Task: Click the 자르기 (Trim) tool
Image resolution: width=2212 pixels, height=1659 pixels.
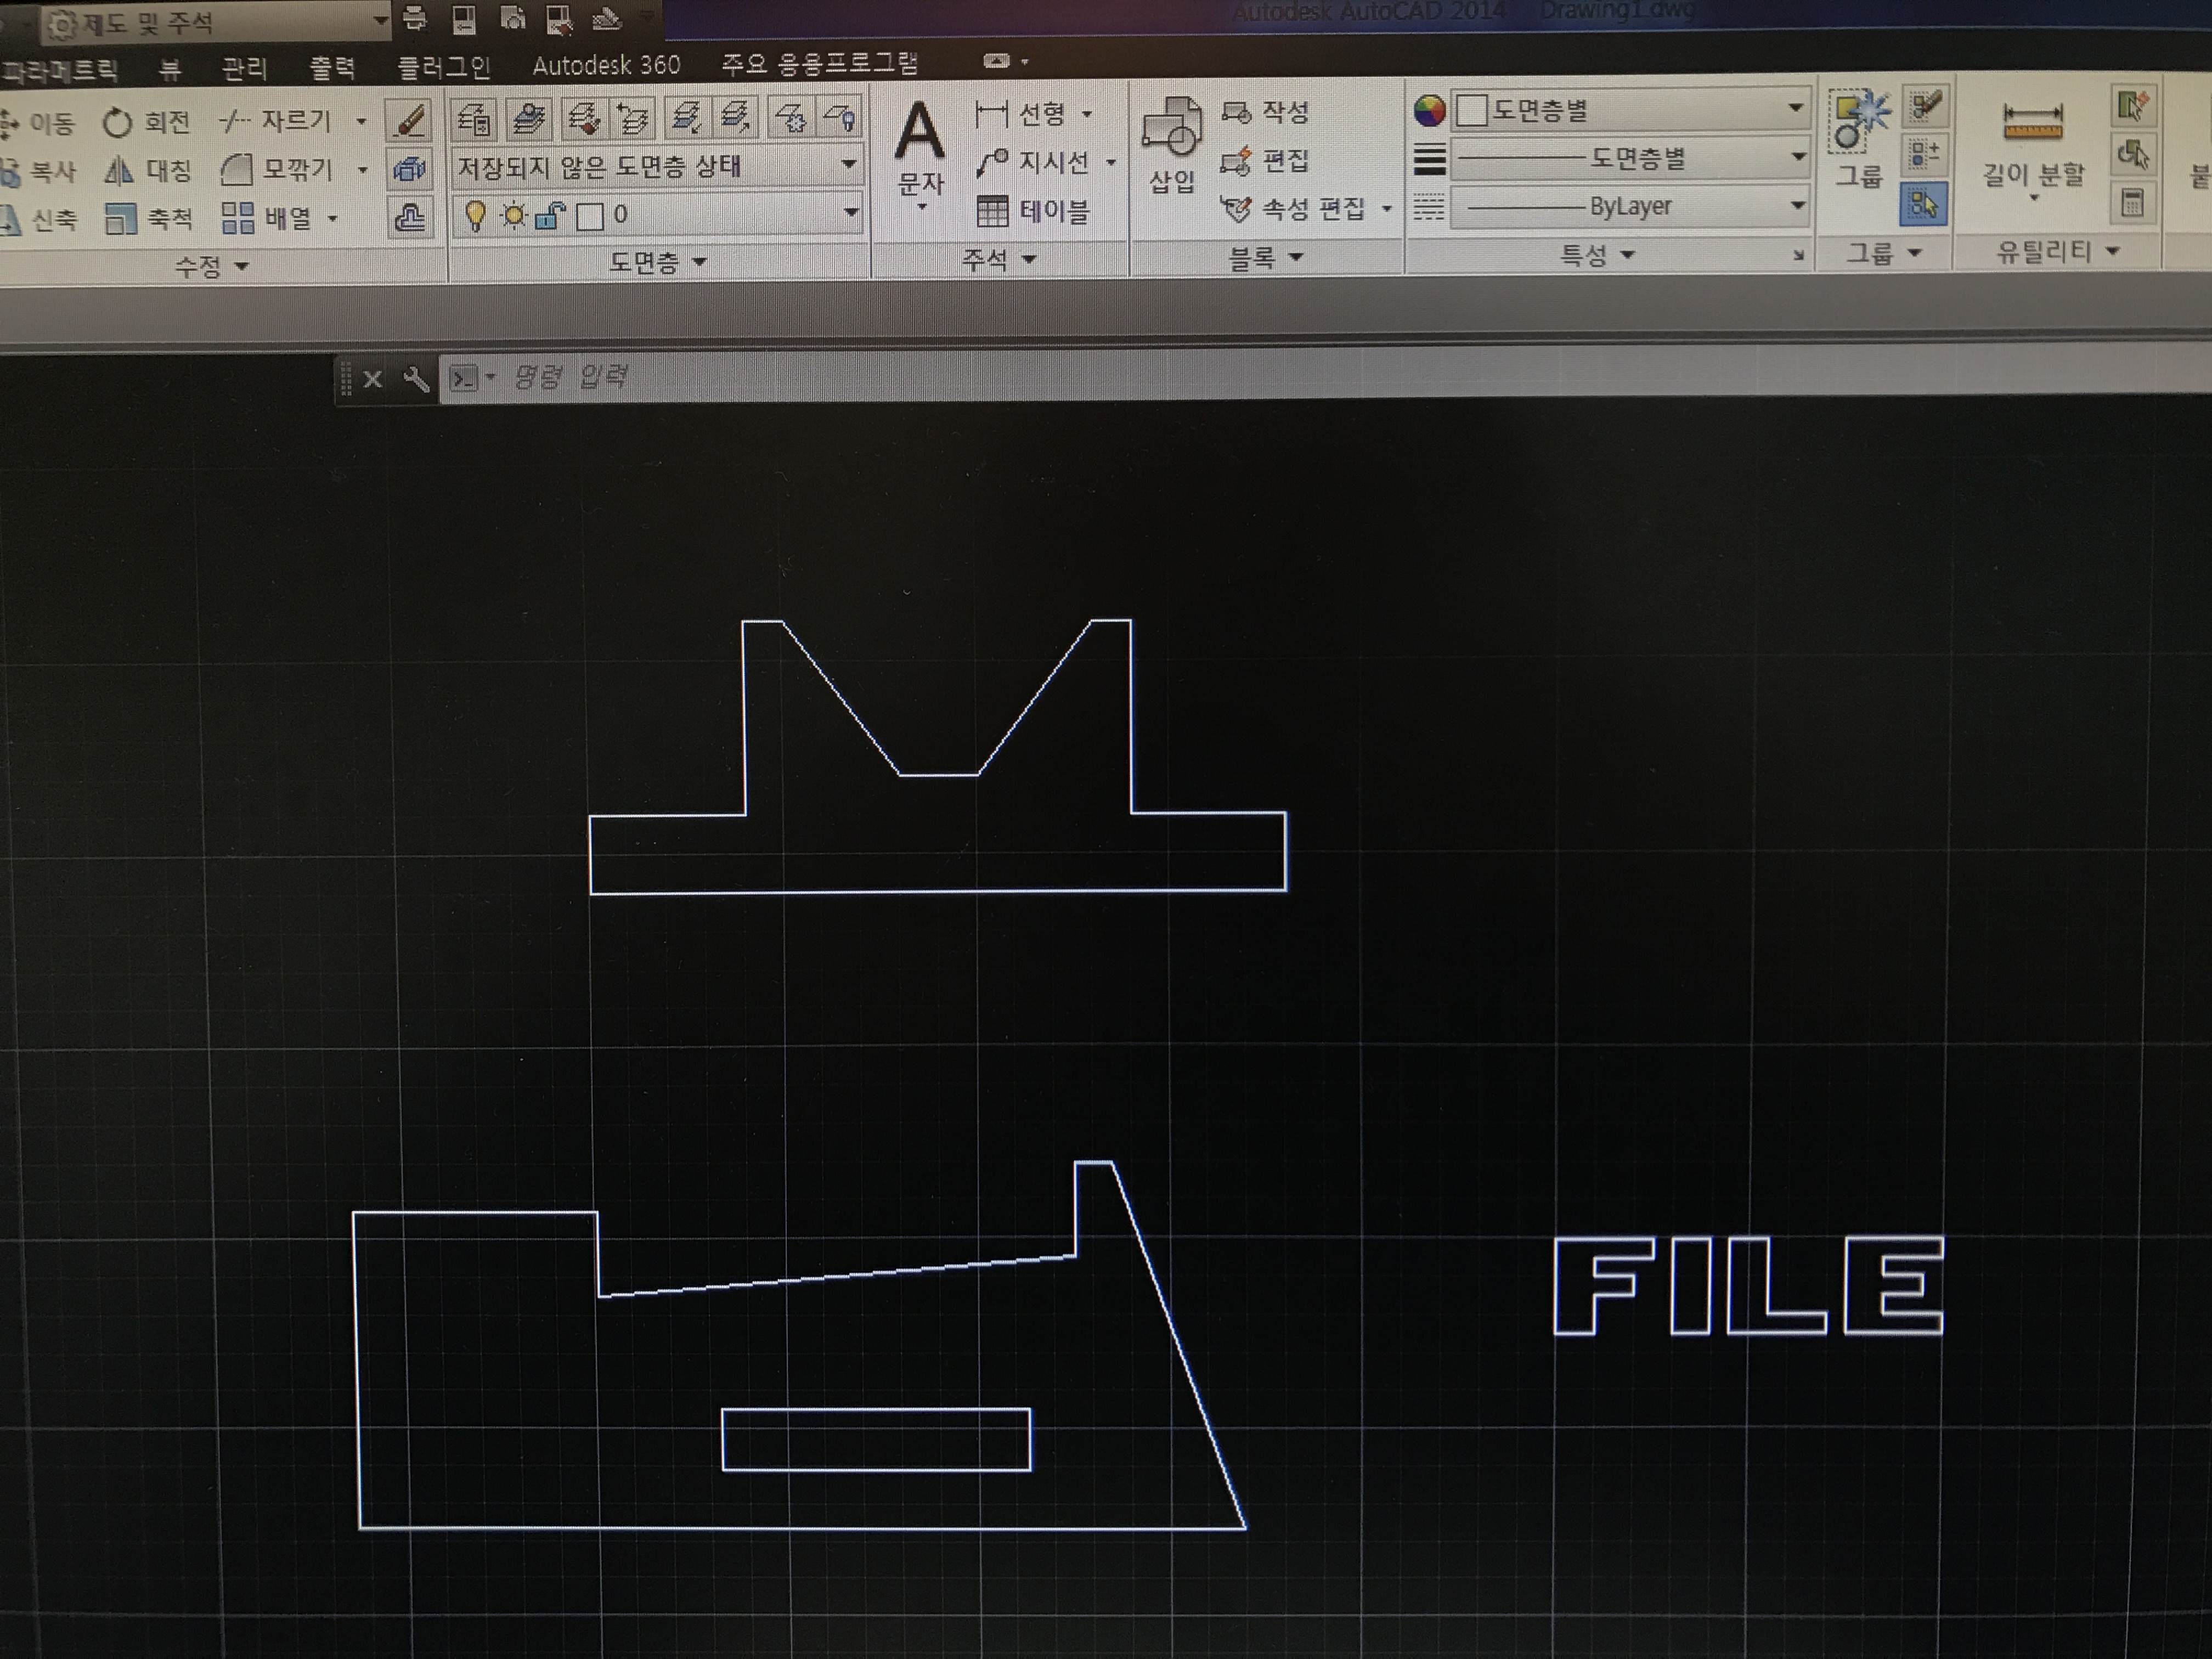Action: (x=276, y=121)
